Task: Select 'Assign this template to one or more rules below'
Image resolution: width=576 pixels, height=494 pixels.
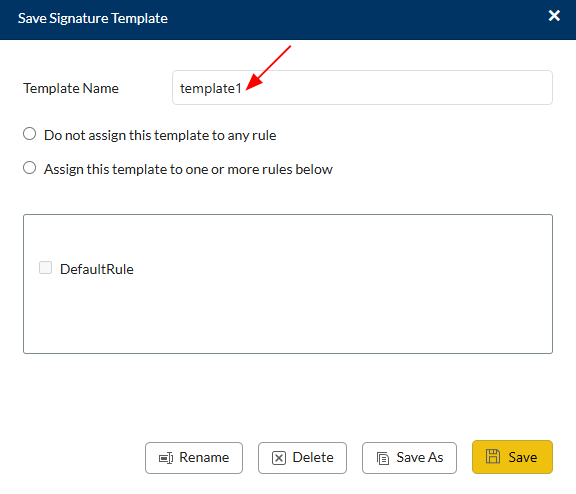Action: pyautogui.click(x=29, y=168)
